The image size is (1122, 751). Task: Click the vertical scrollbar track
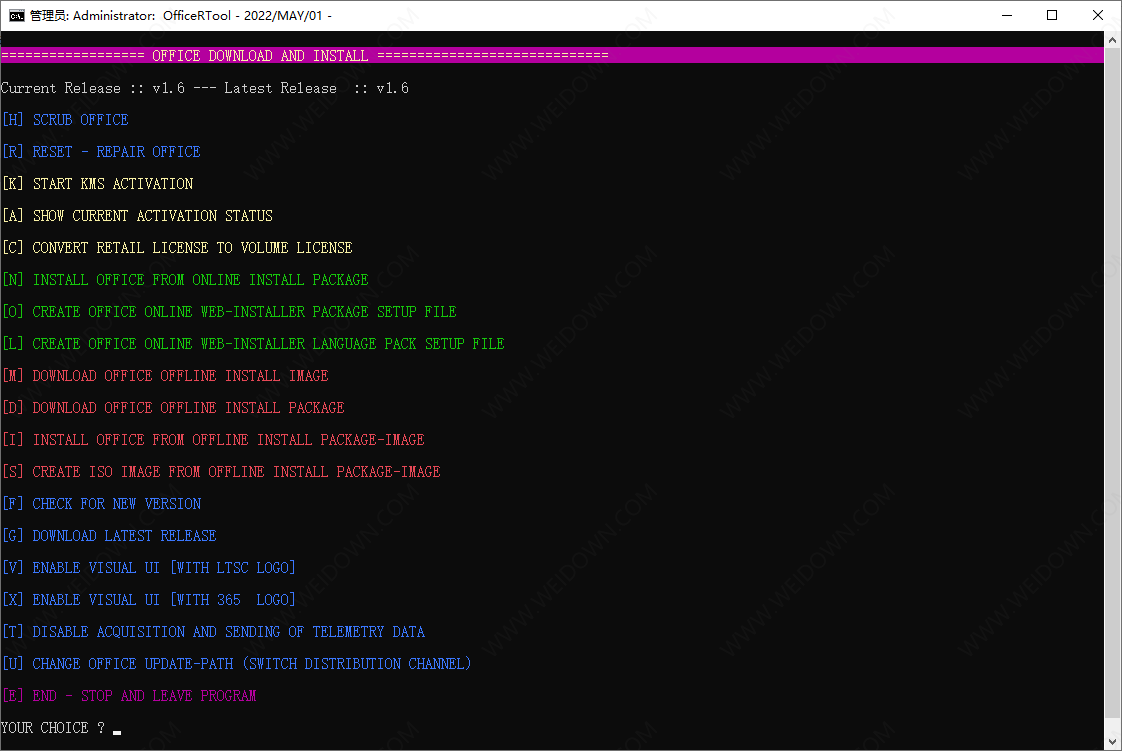(x=1112, y=391)
